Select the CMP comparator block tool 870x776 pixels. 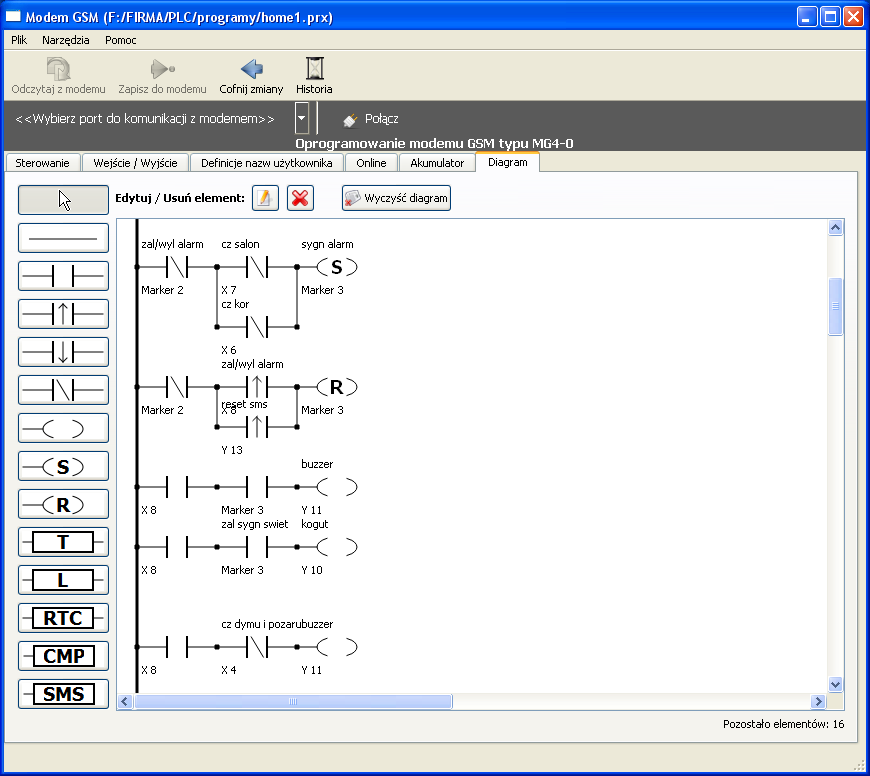[x=63, y=656]
